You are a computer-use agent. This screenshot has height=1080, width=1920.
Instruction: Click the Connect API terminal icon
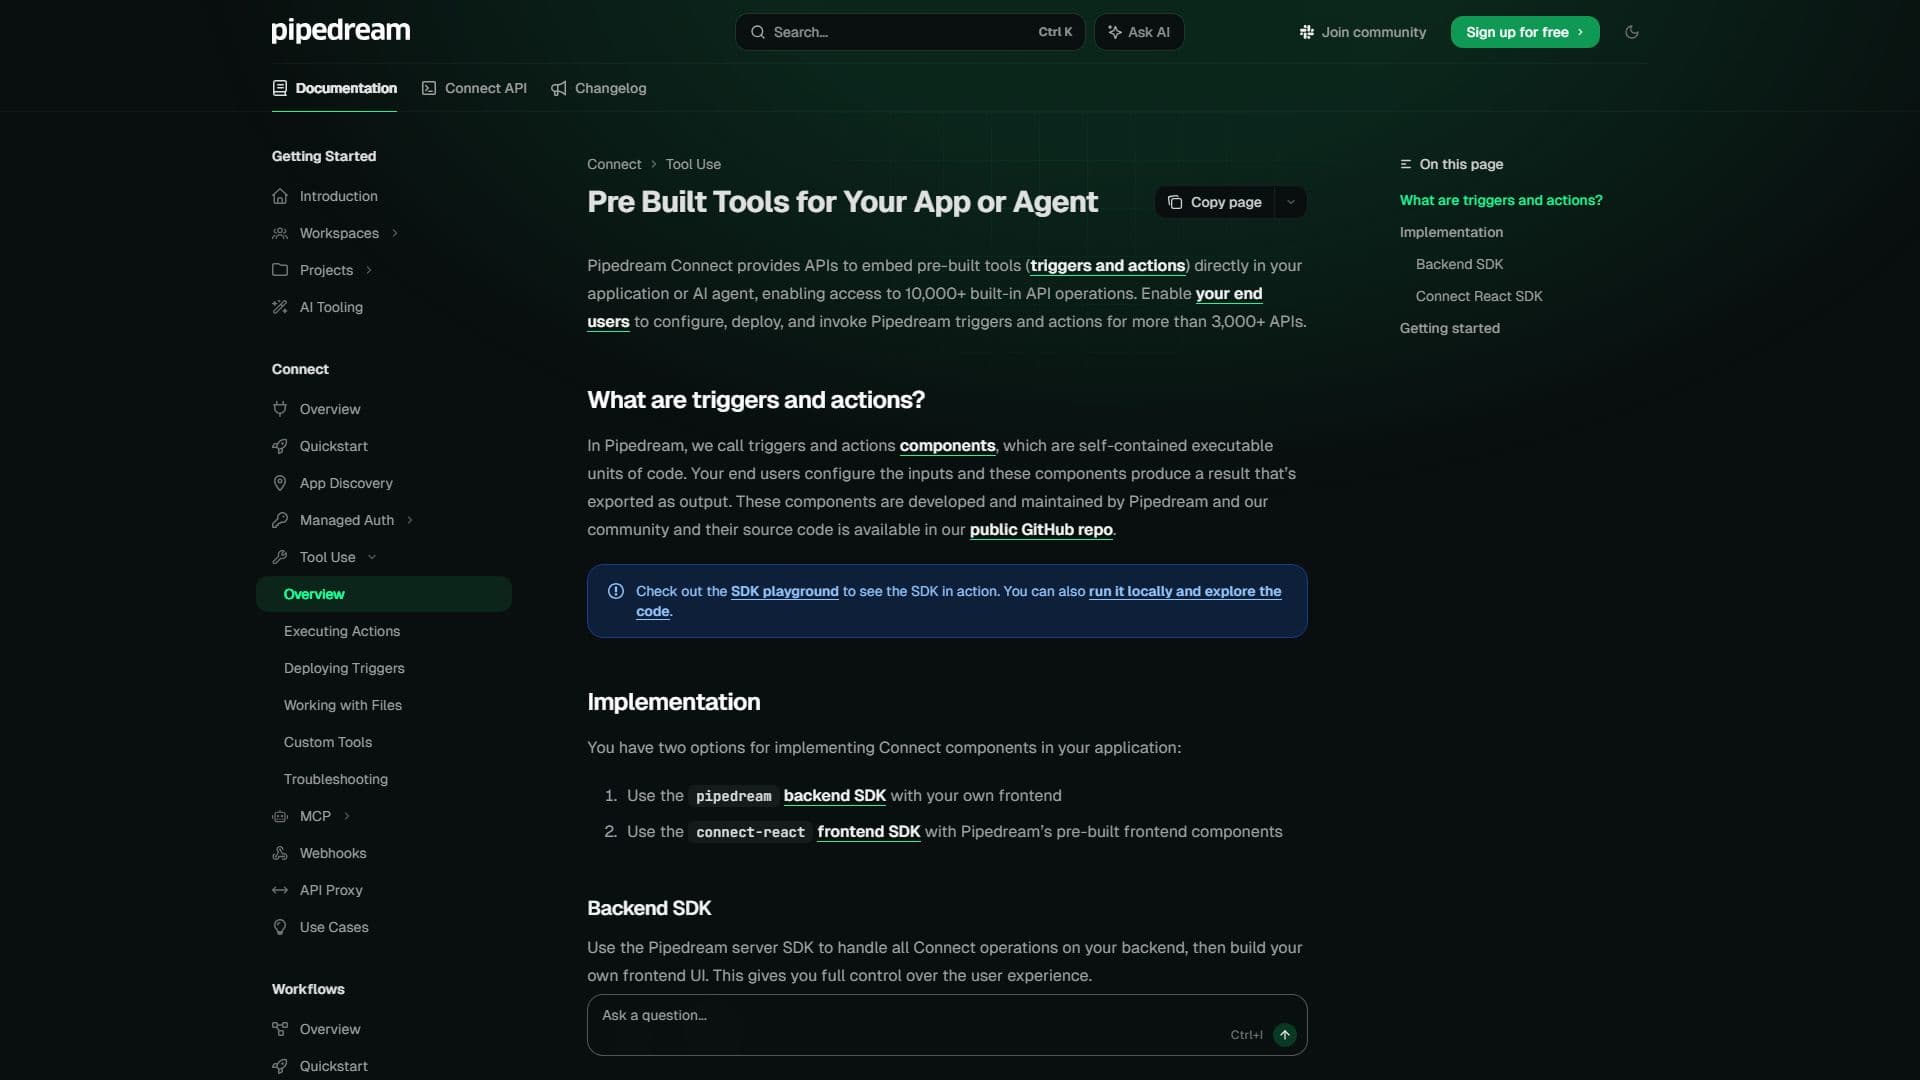(429, 88)
